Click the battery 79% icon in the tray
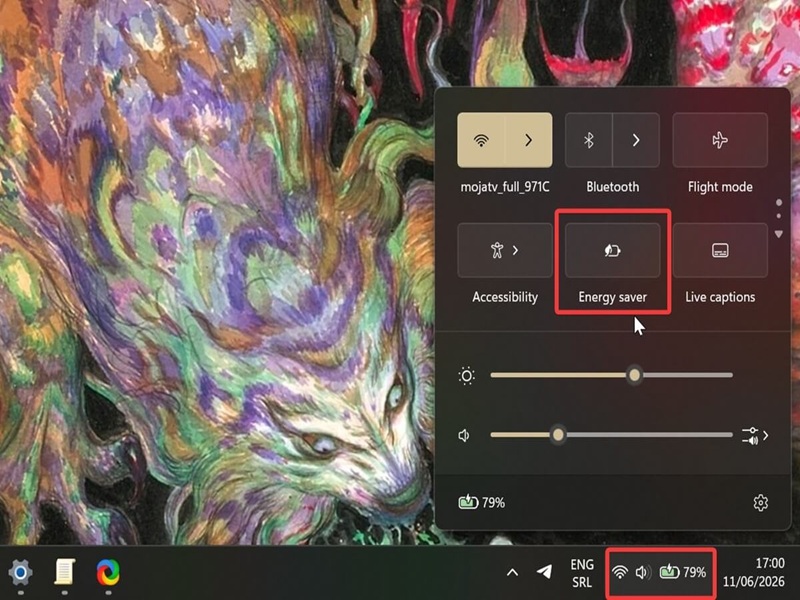Viewport: 800px width, 600px height. [x=683, y=572]
